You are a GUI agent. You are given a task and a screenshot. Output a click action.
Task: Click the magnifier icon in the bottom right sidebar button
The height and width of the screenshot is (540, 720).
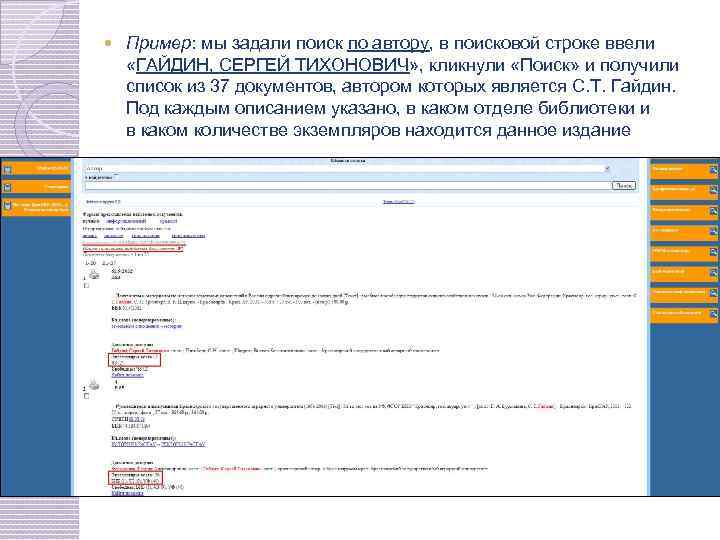[x=713, y=314]
